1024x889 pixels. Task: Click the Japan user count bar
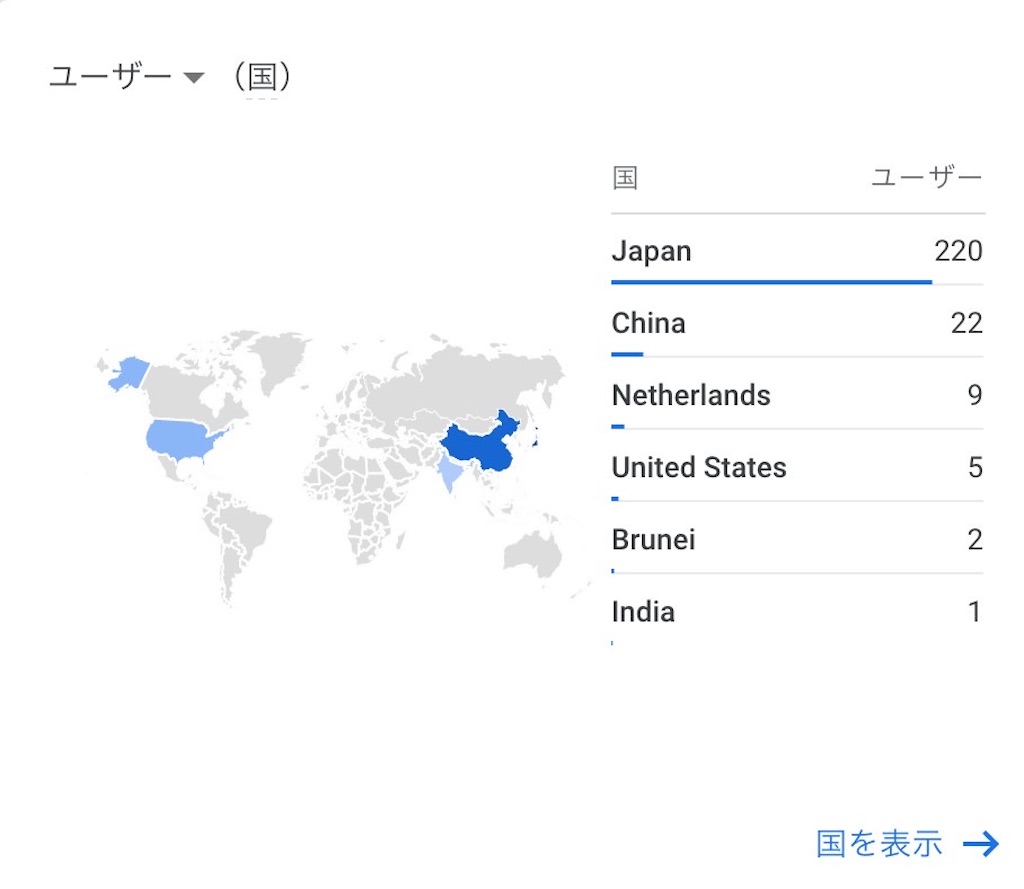(x=771, y=282)
